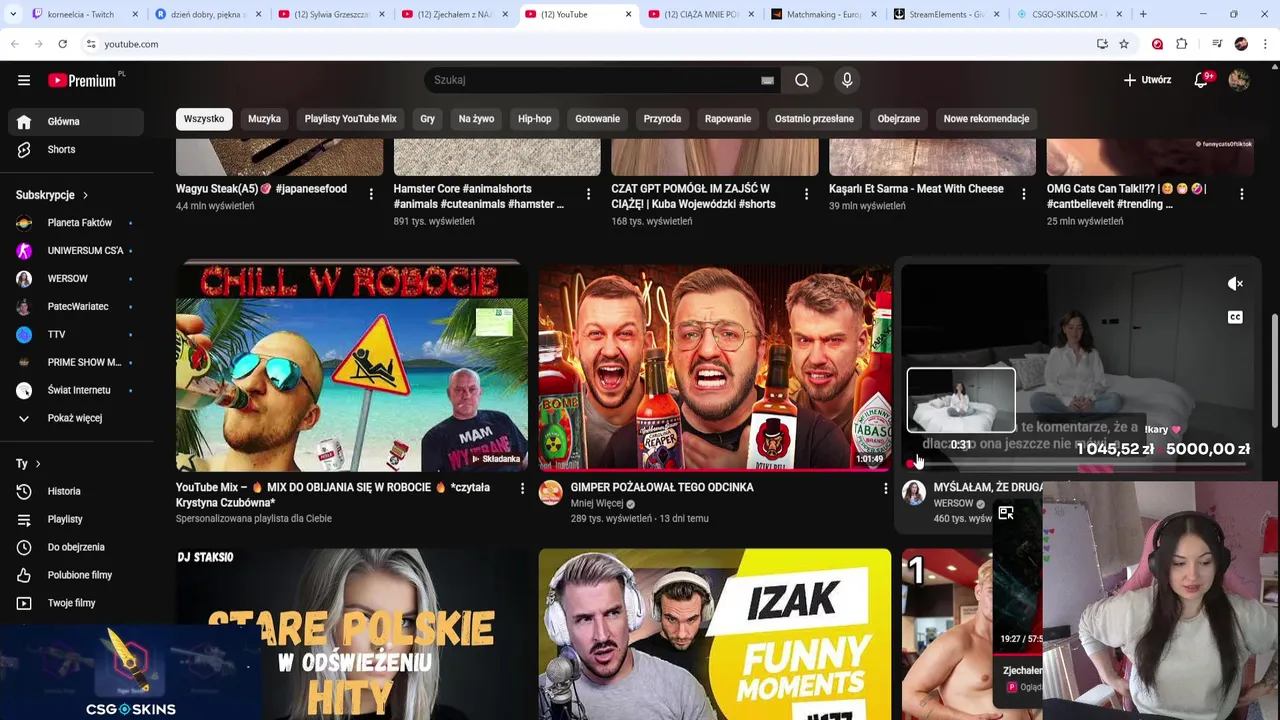Open options menu for OMG Cats short
1280x720 pixels.
pos(1241,194)
